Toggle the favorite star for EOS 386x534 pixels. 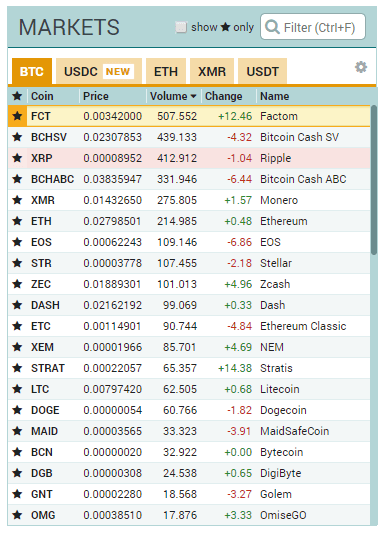point(17,242)
